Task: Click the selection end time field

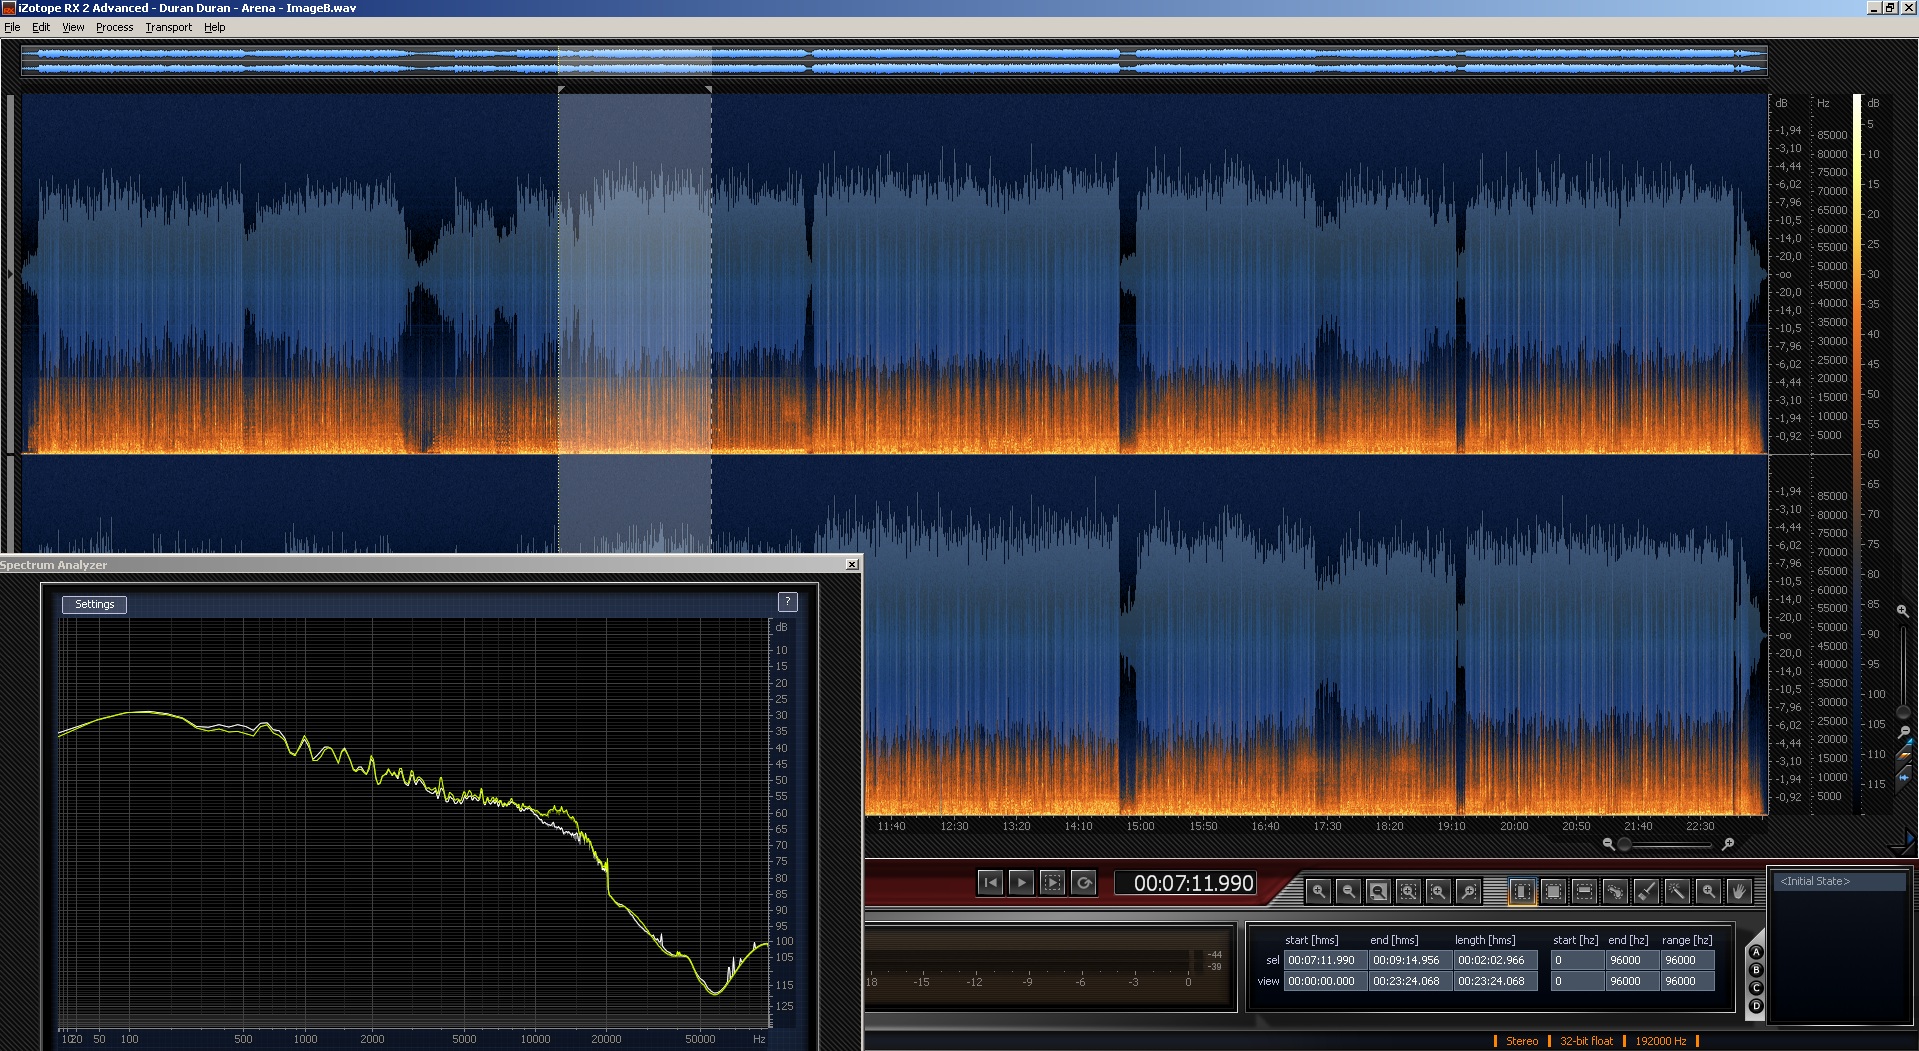Action: (1408, 960)
